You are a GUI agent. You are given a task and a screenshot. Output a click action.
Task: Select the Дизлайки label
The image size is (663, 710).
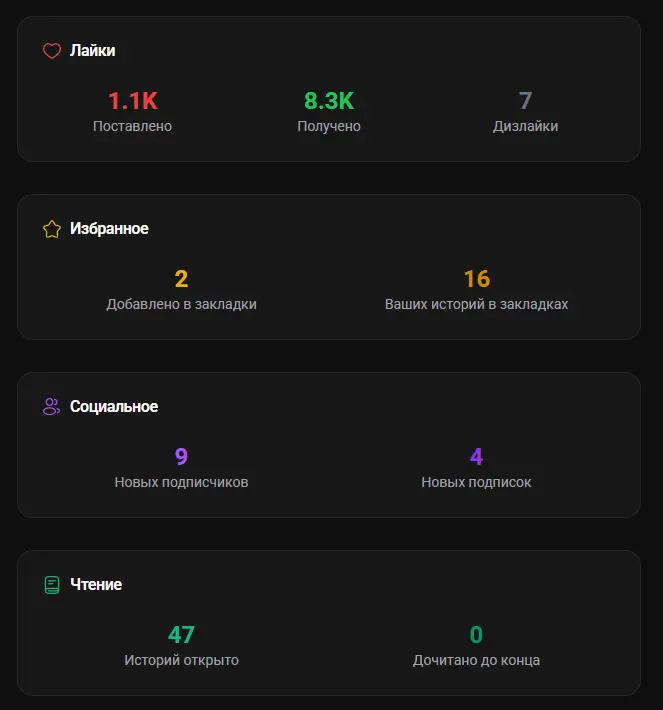coord(525,127)
